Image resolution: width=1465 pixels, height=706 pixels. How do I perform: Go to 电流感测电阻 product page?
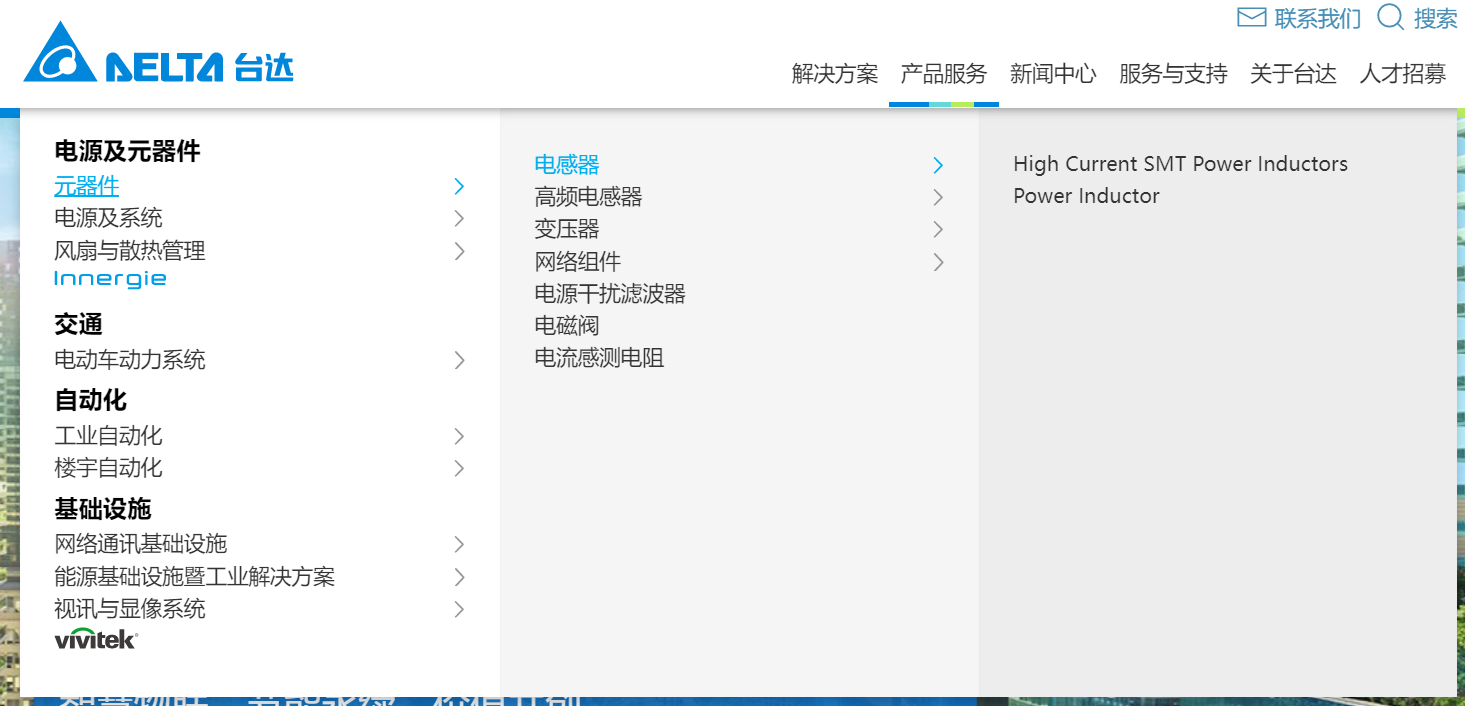(x=599, y=358)
